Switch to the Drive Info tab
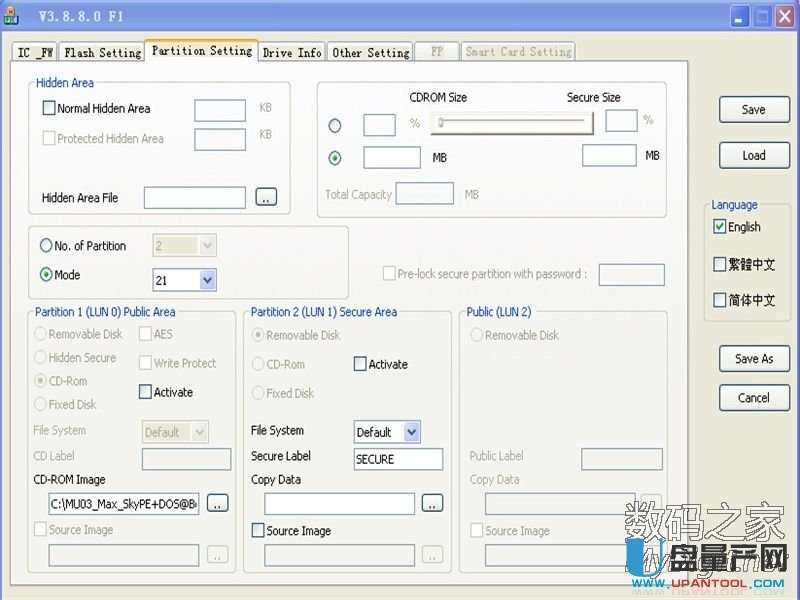This screenshot has width=800, height=600. click(291, 51)
